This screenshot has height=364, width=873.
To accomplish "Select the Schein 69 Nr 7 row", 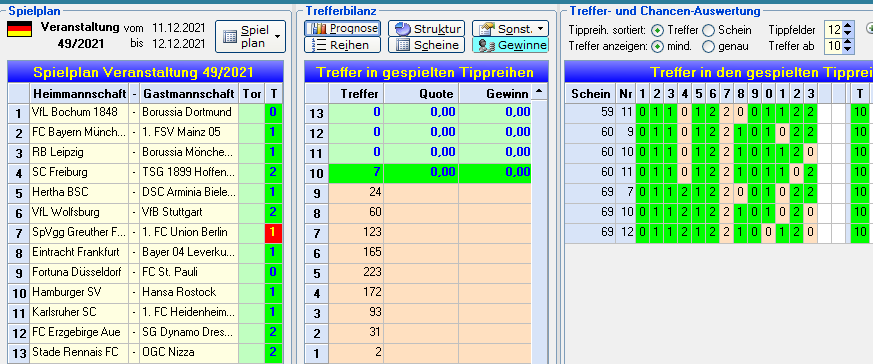I will pos(719,194).
